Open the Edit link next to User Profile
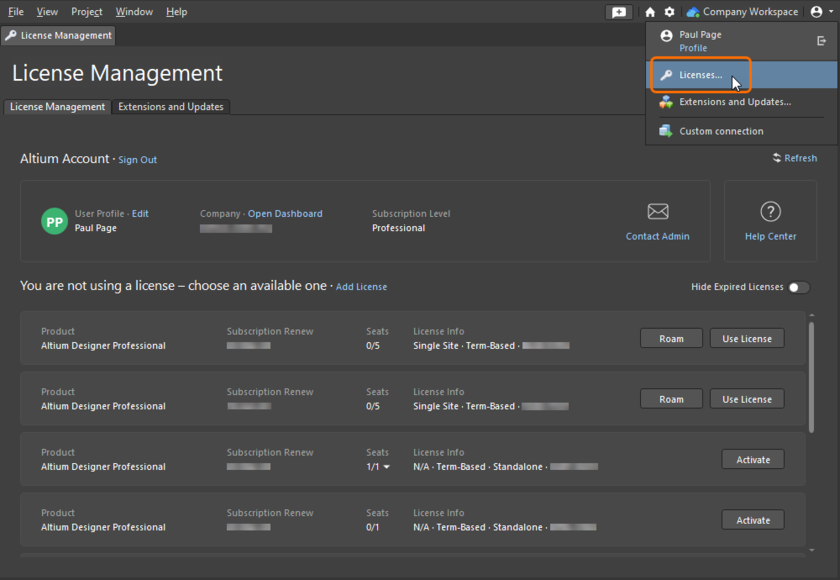Screen dimensions: 840x580 [x=140, y=213]
